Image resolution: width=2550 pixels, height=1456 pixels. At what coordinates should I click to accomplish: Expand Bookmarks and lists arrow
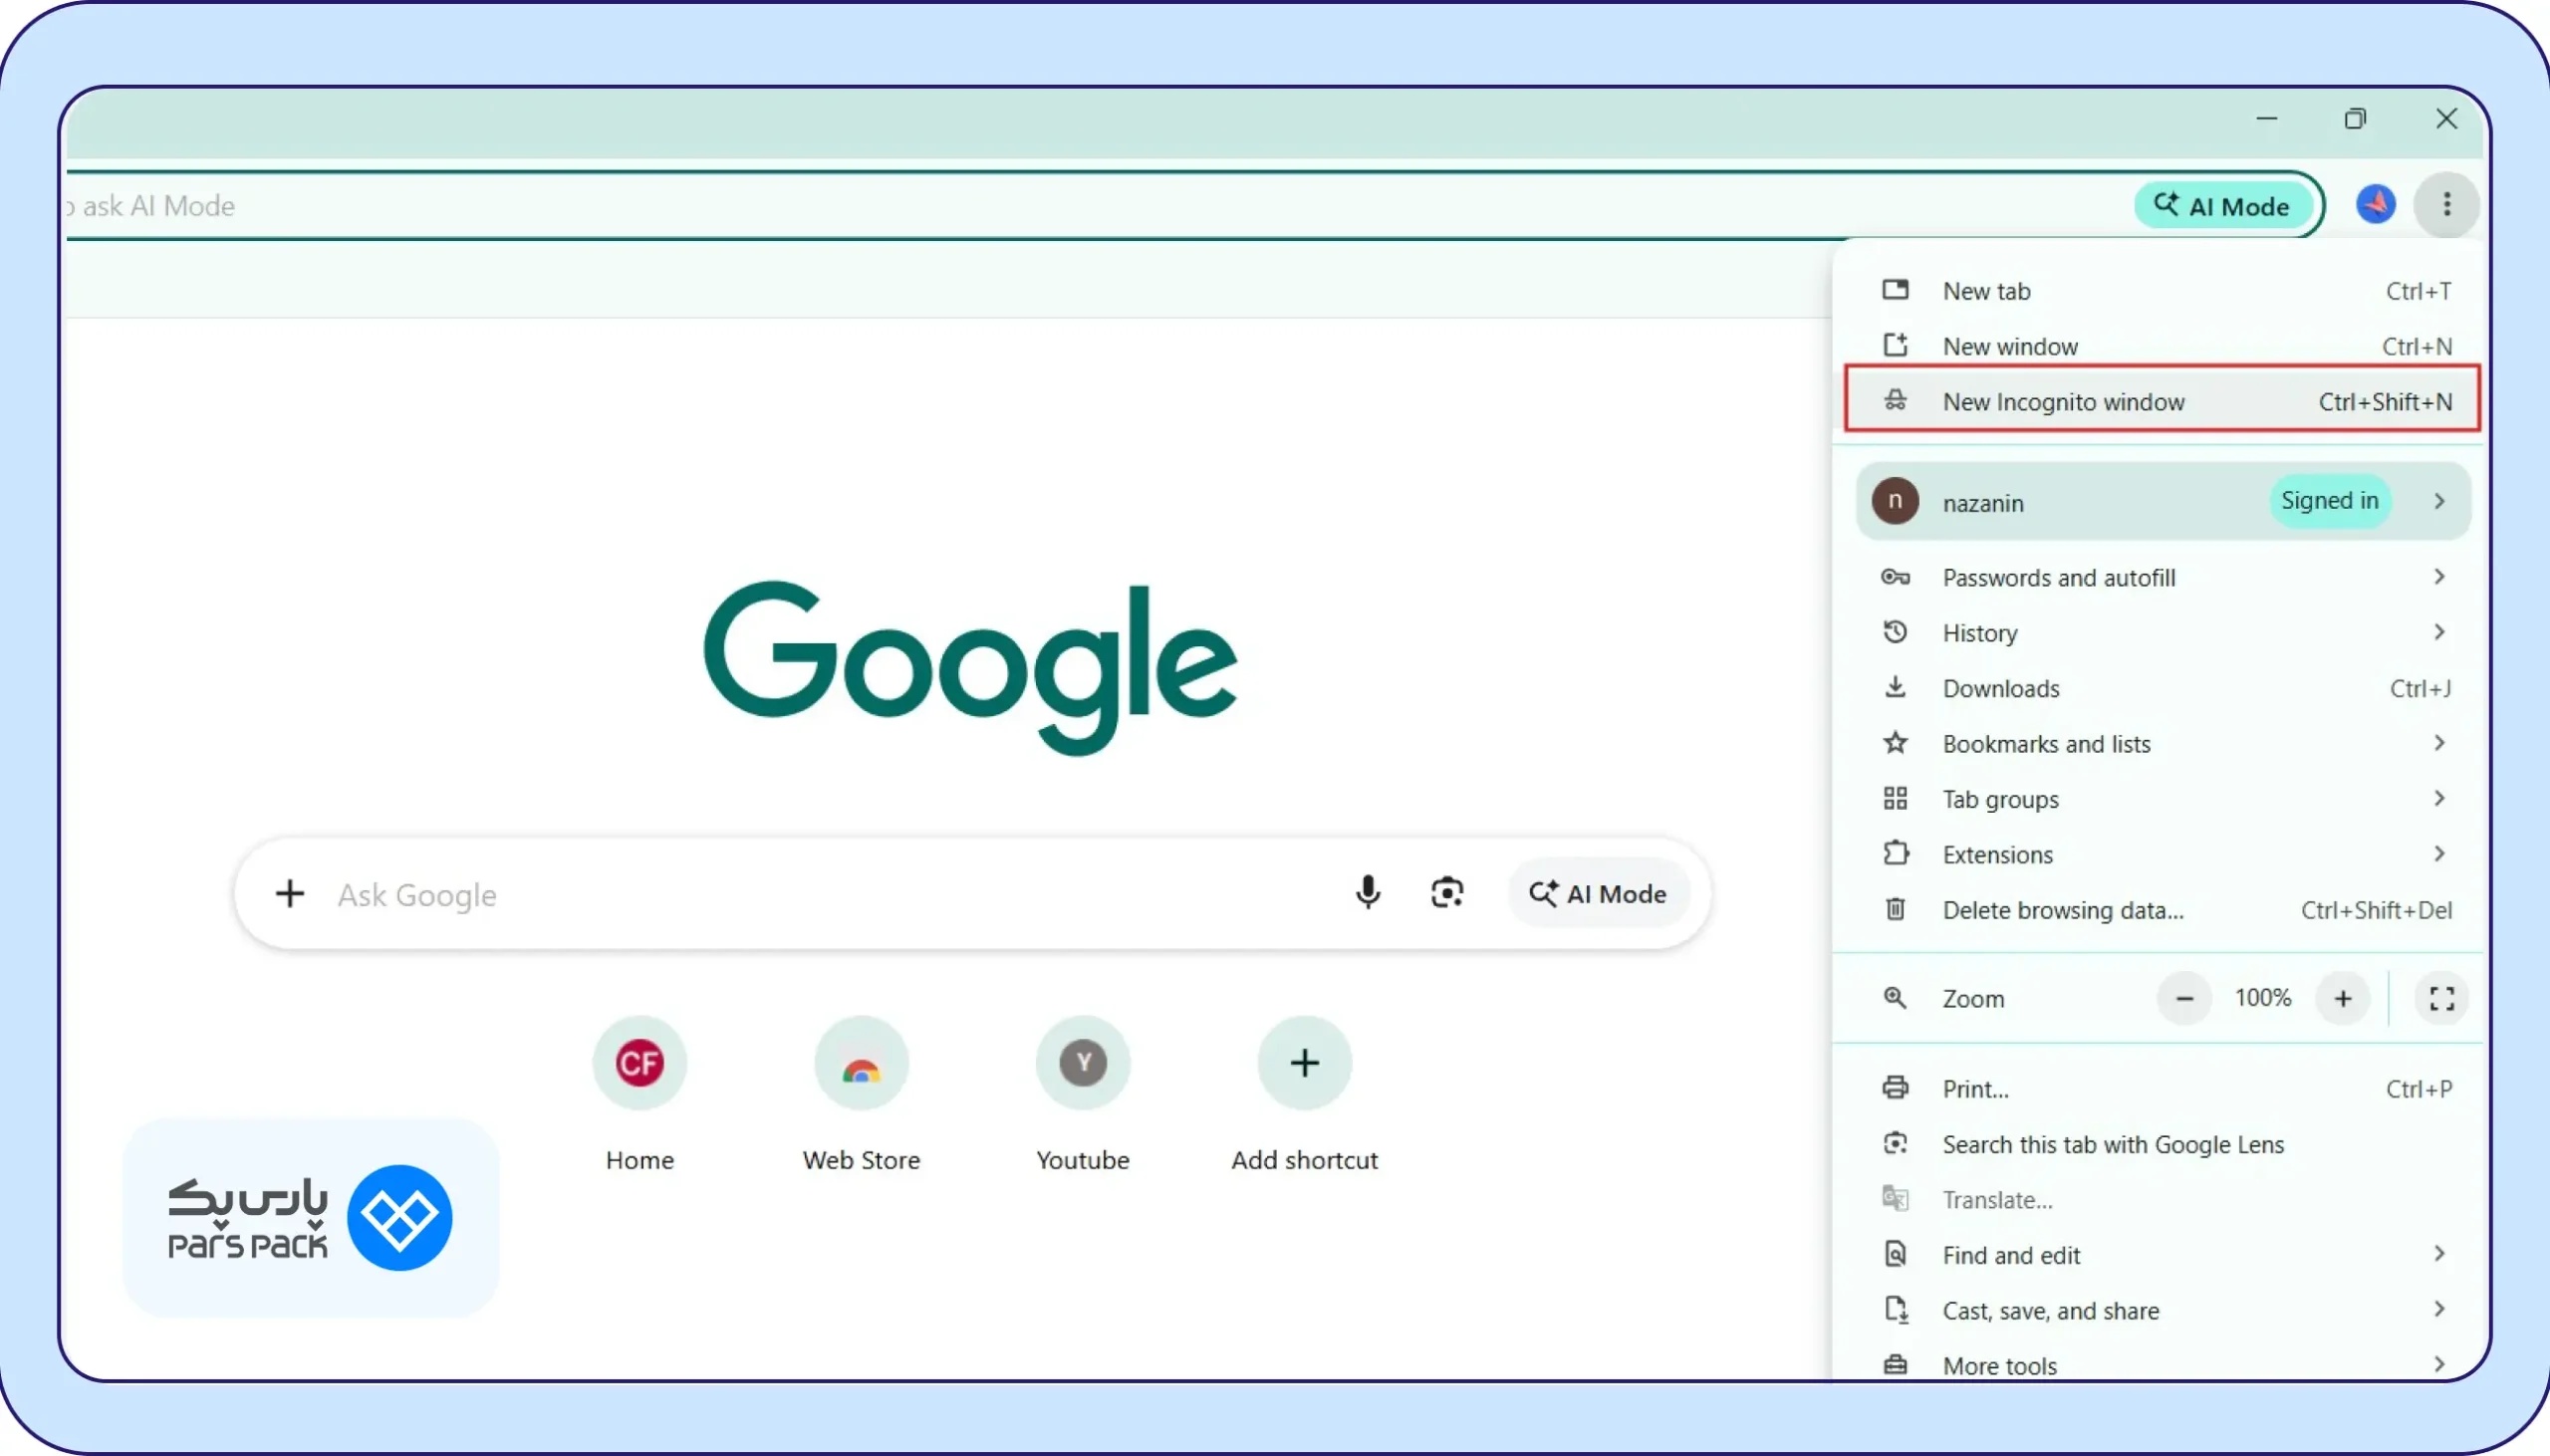click(2439, 743)
